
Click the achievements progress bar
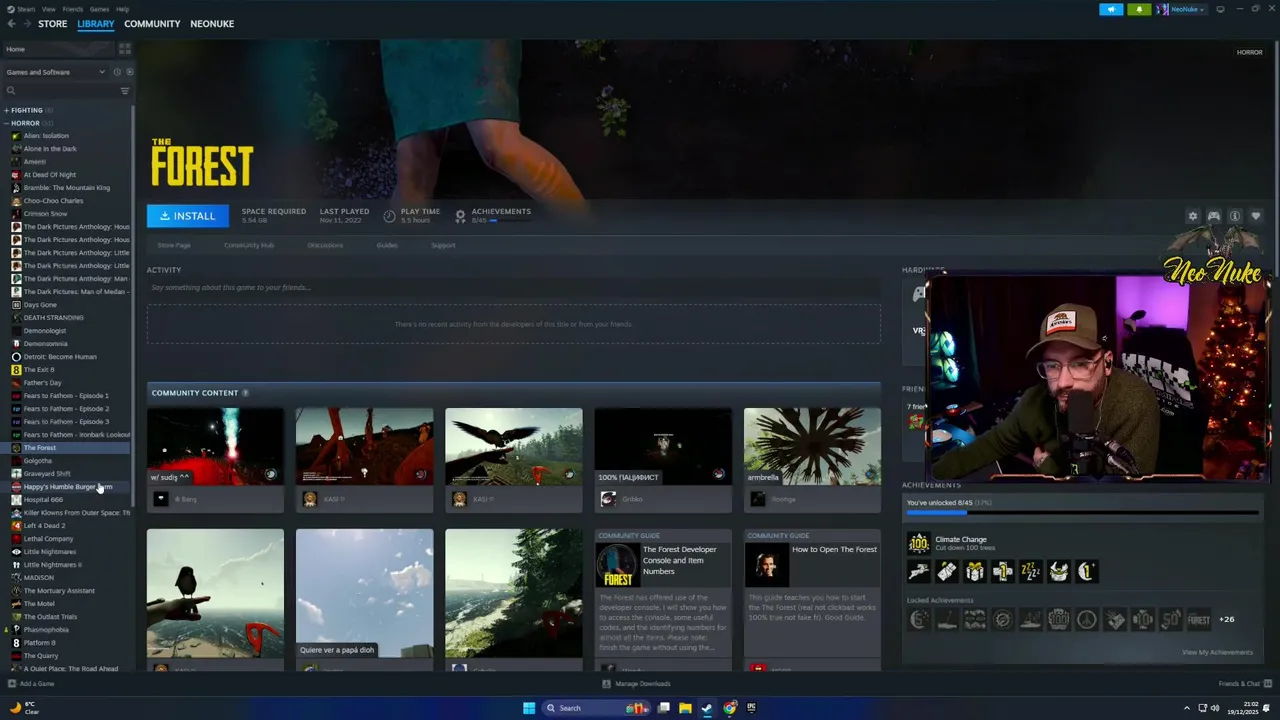(x=1082, y=513)
